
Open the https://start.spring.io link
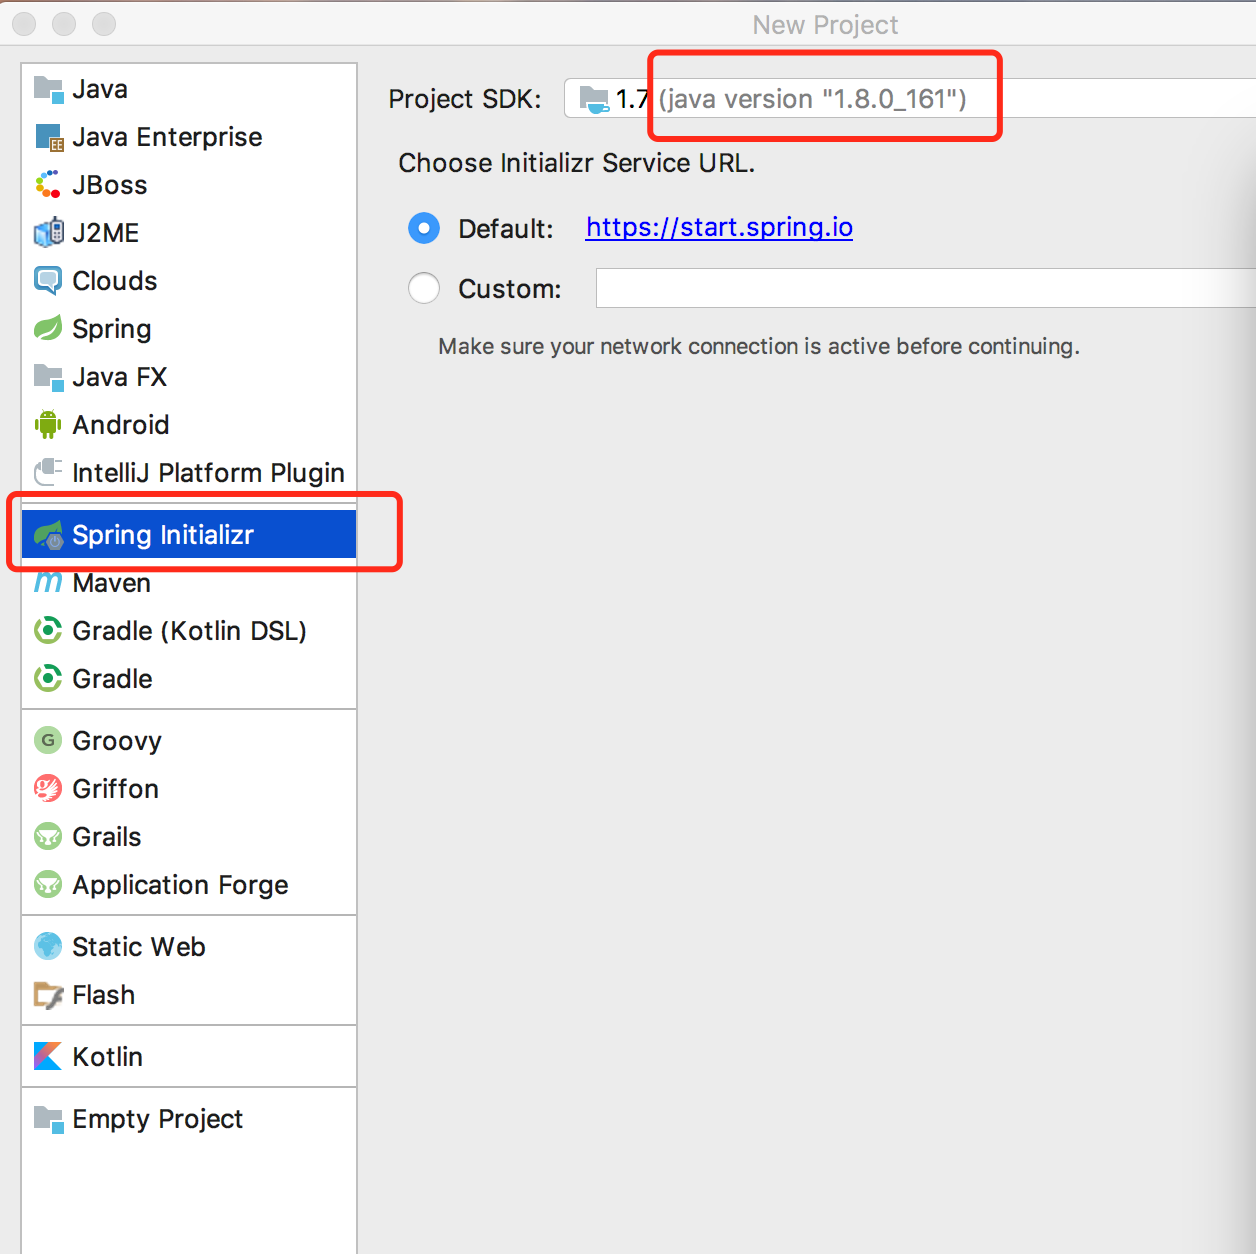[719, 228]
